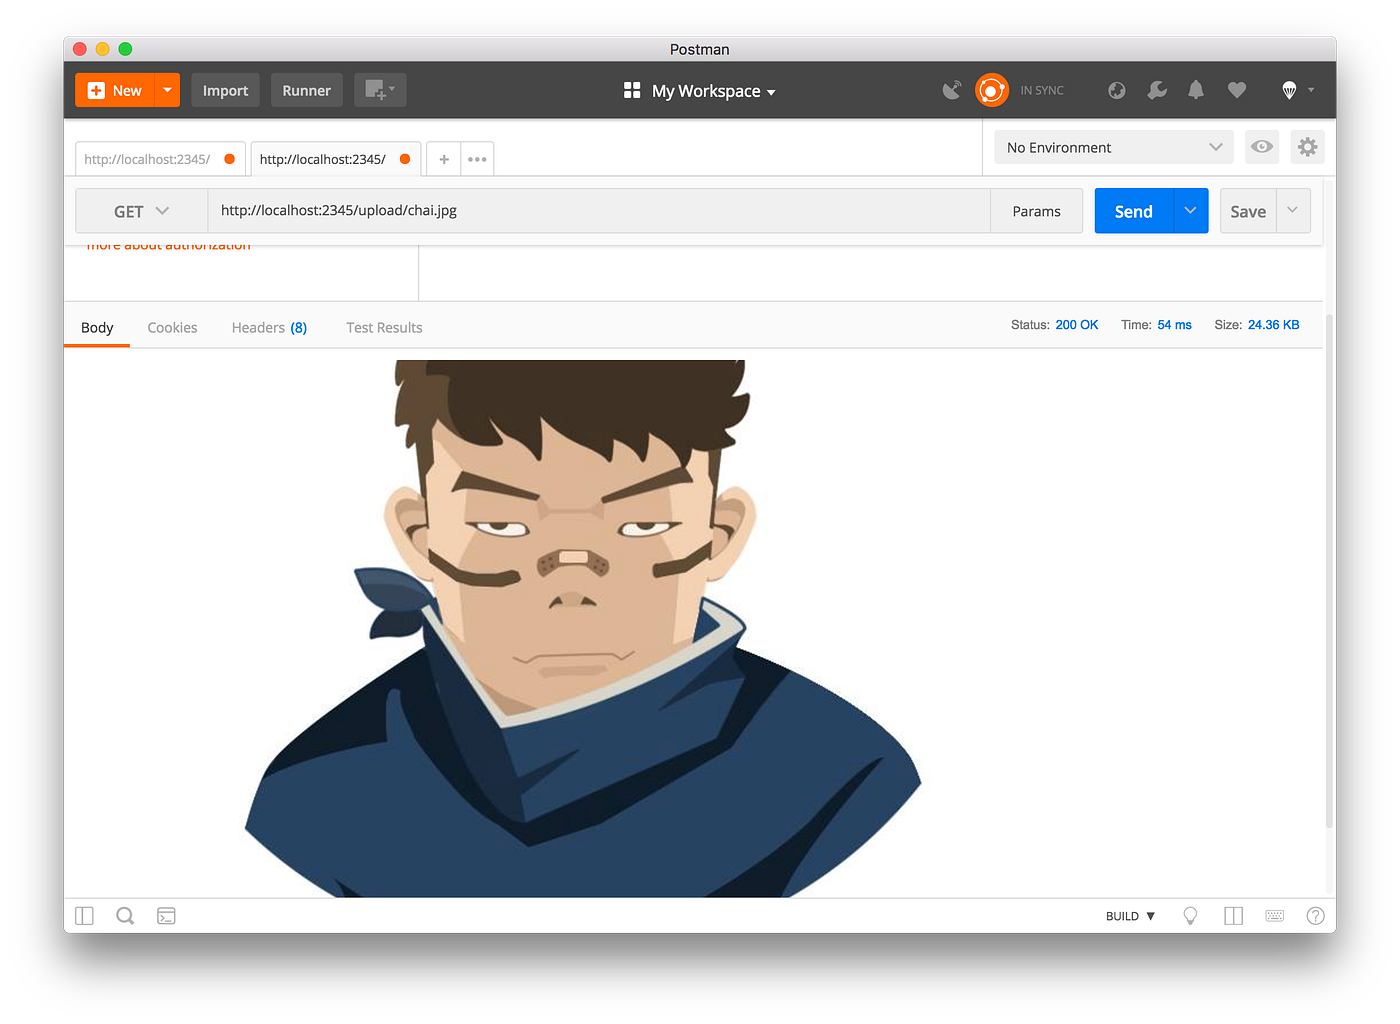1400x1024 pixels.
Task: Open the Interceptor globe icon
Action: 1116,90
